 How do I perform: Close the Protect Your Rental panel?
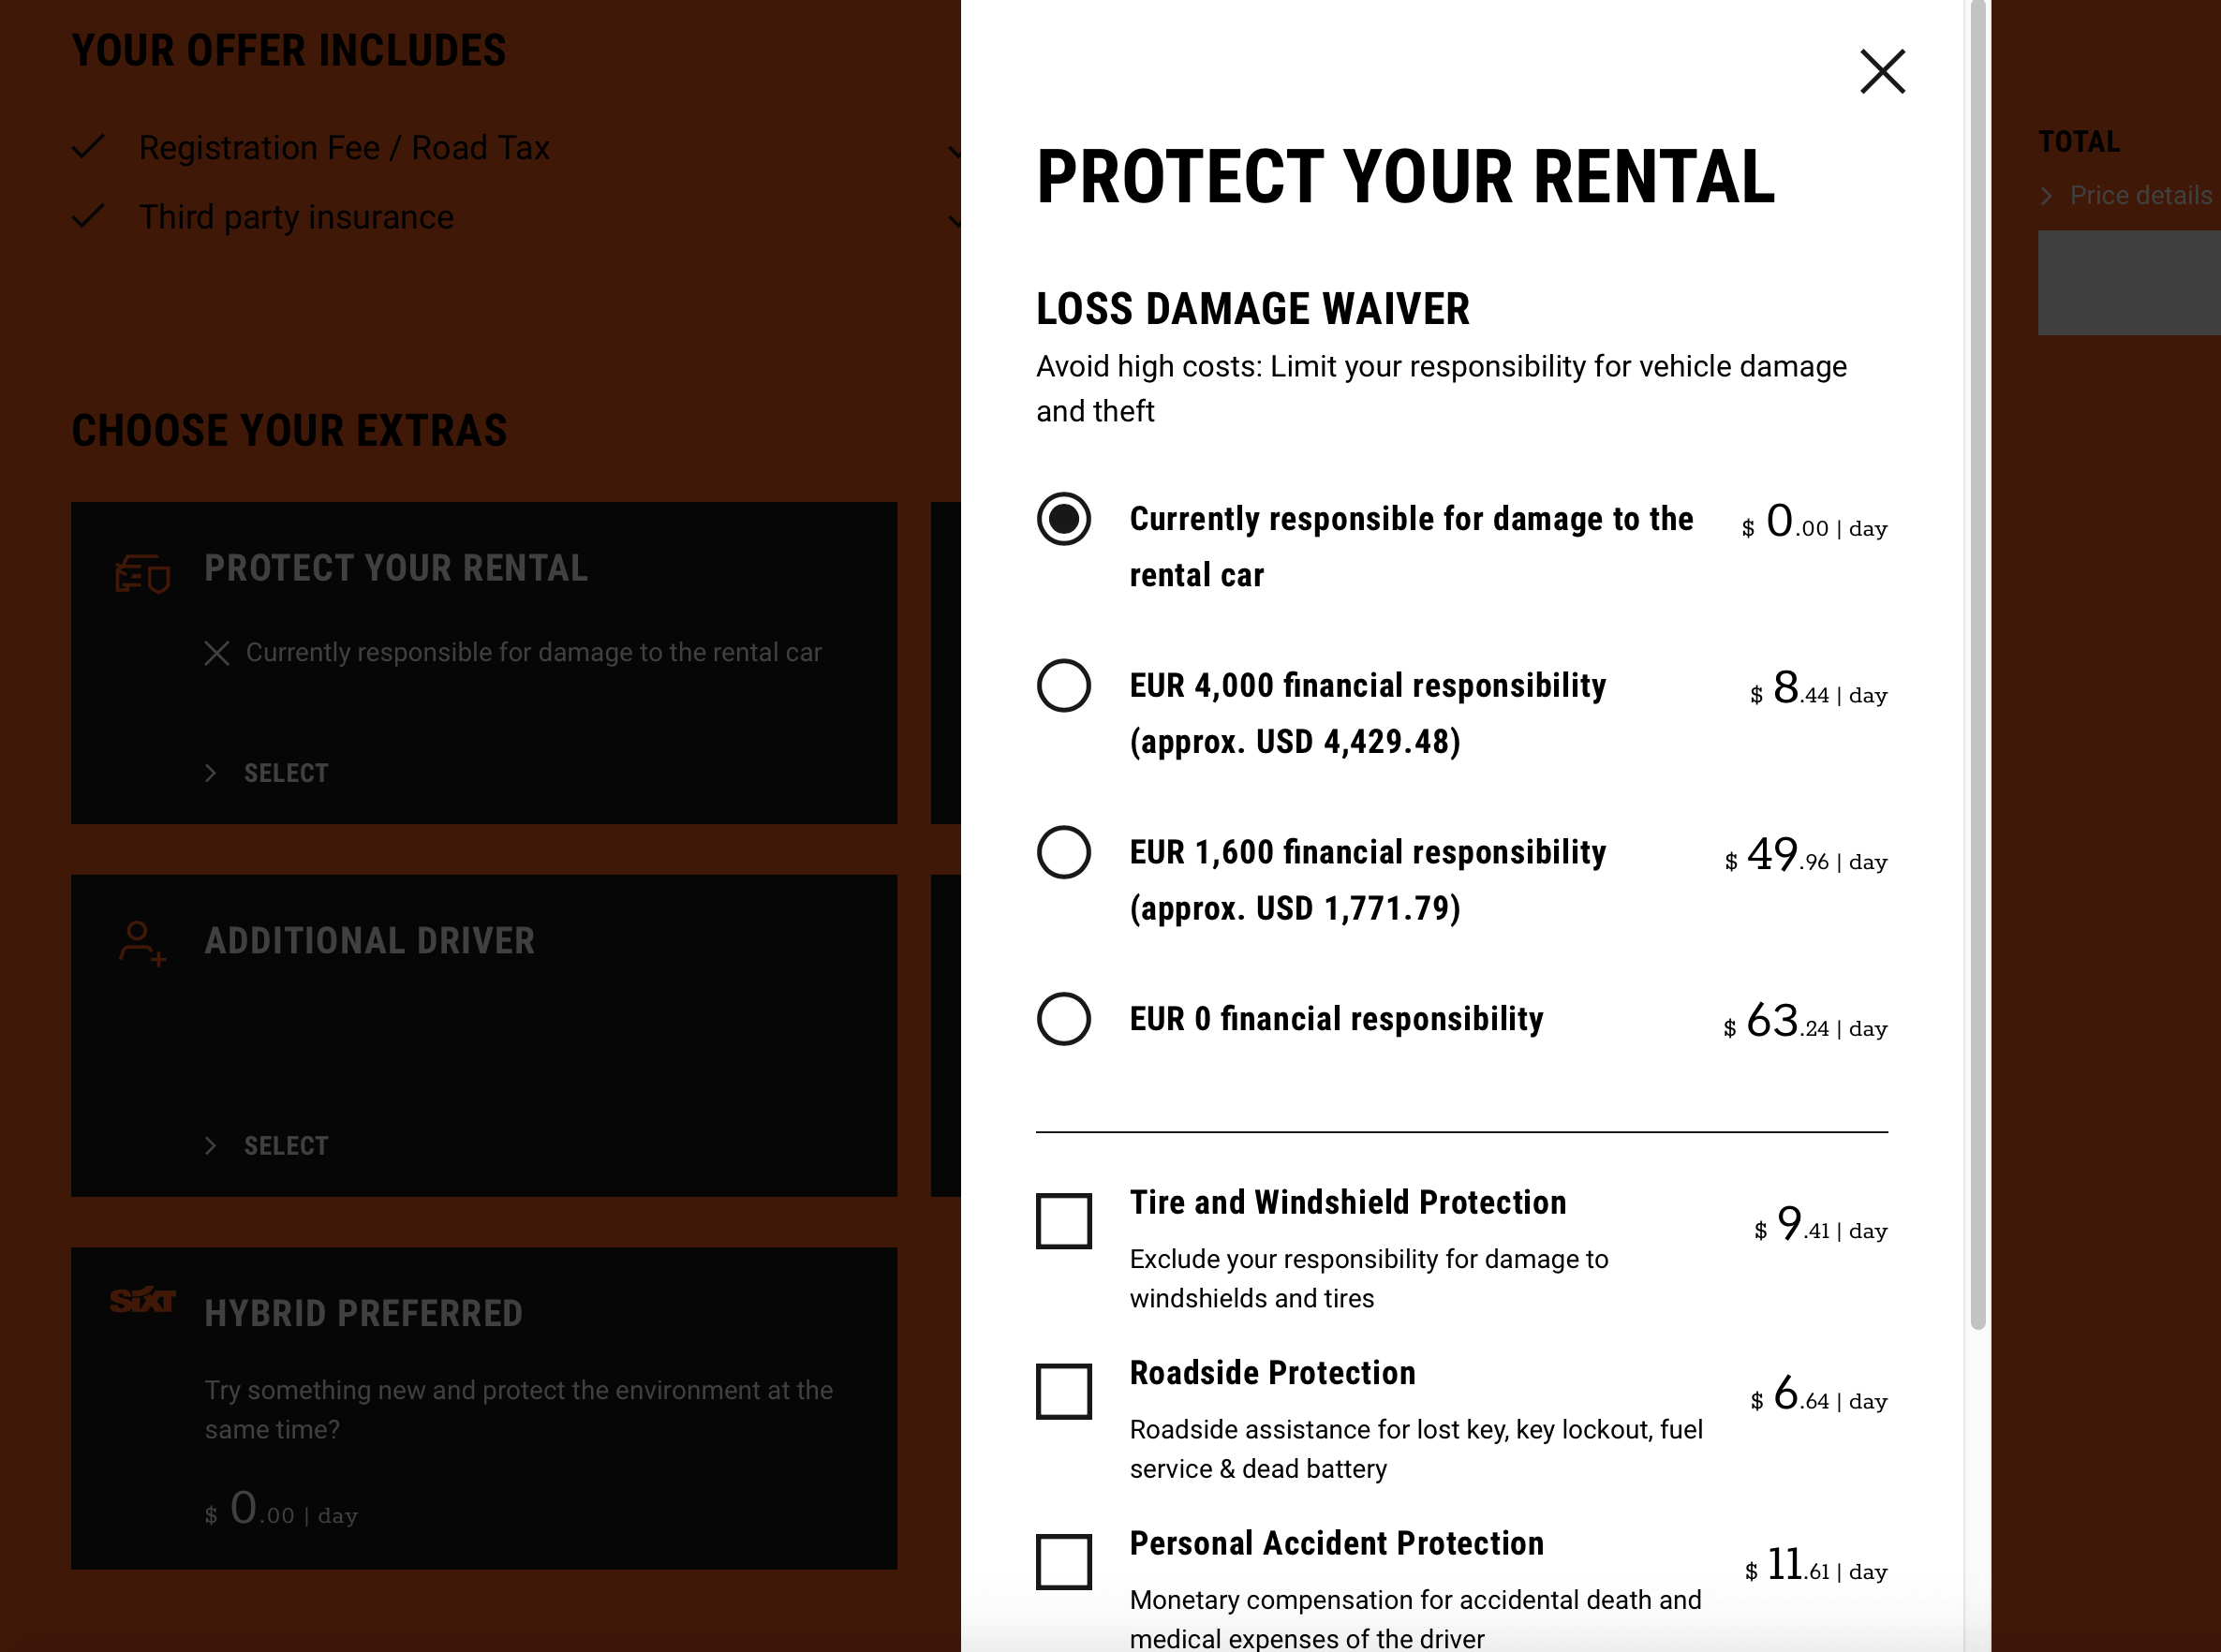(1882, 71)
